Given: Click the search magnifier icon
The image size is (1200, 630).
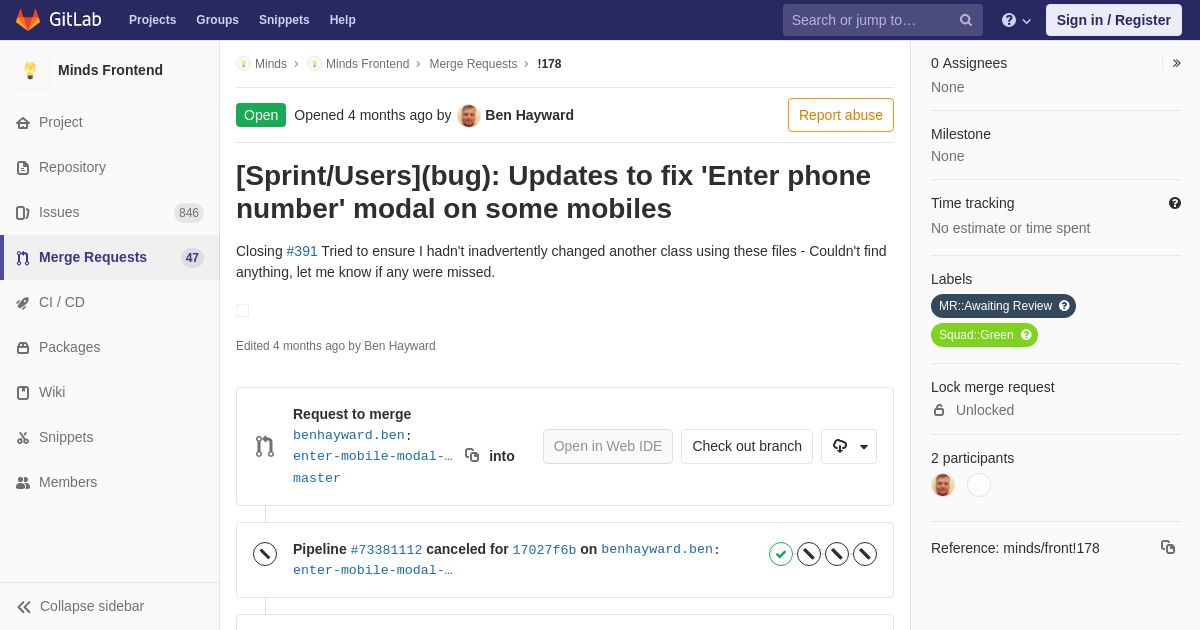Looking at the screenshot, I should [x=966, y=20].
